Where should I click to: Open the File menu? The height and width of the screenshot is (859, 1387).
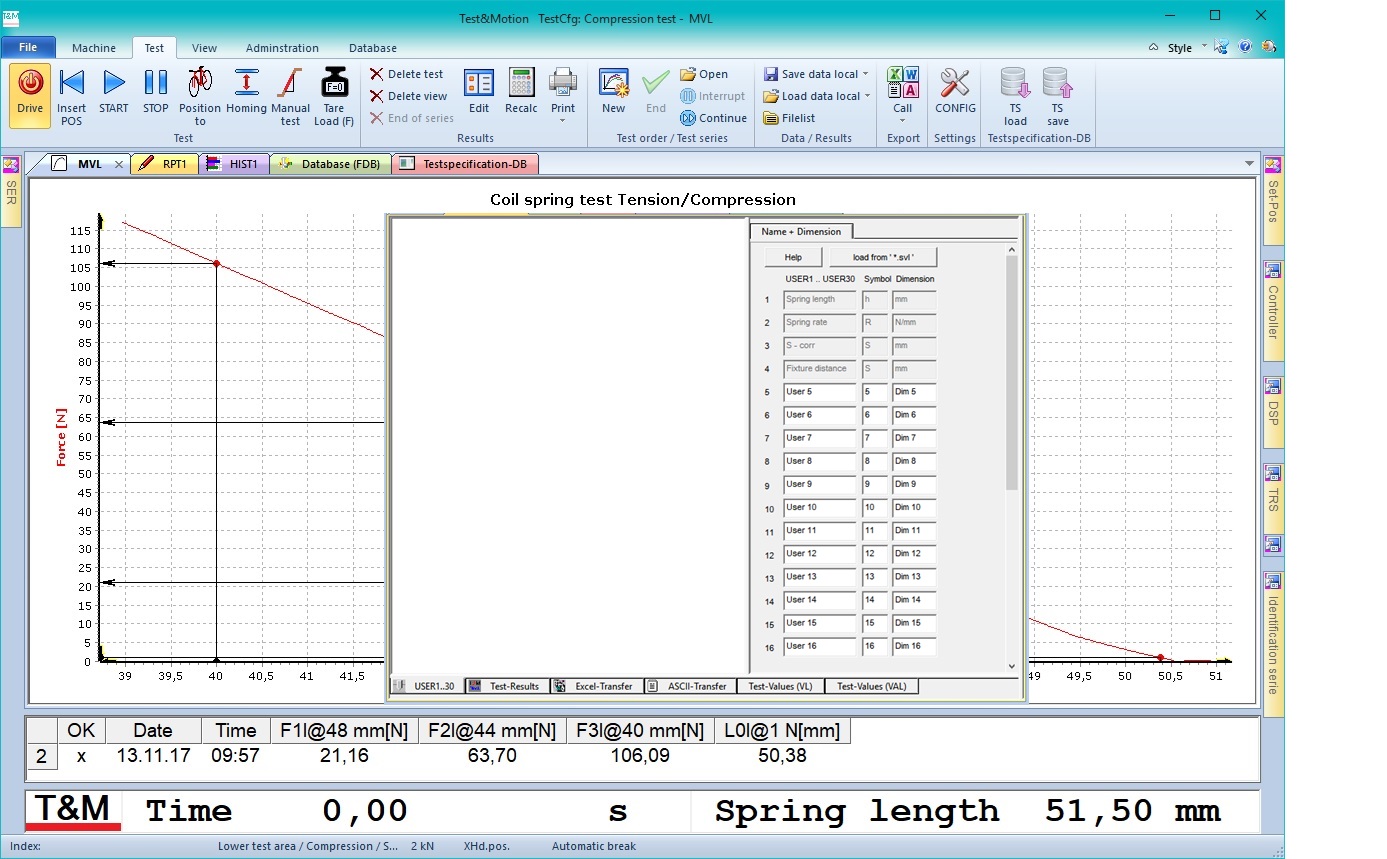(28, 47)
